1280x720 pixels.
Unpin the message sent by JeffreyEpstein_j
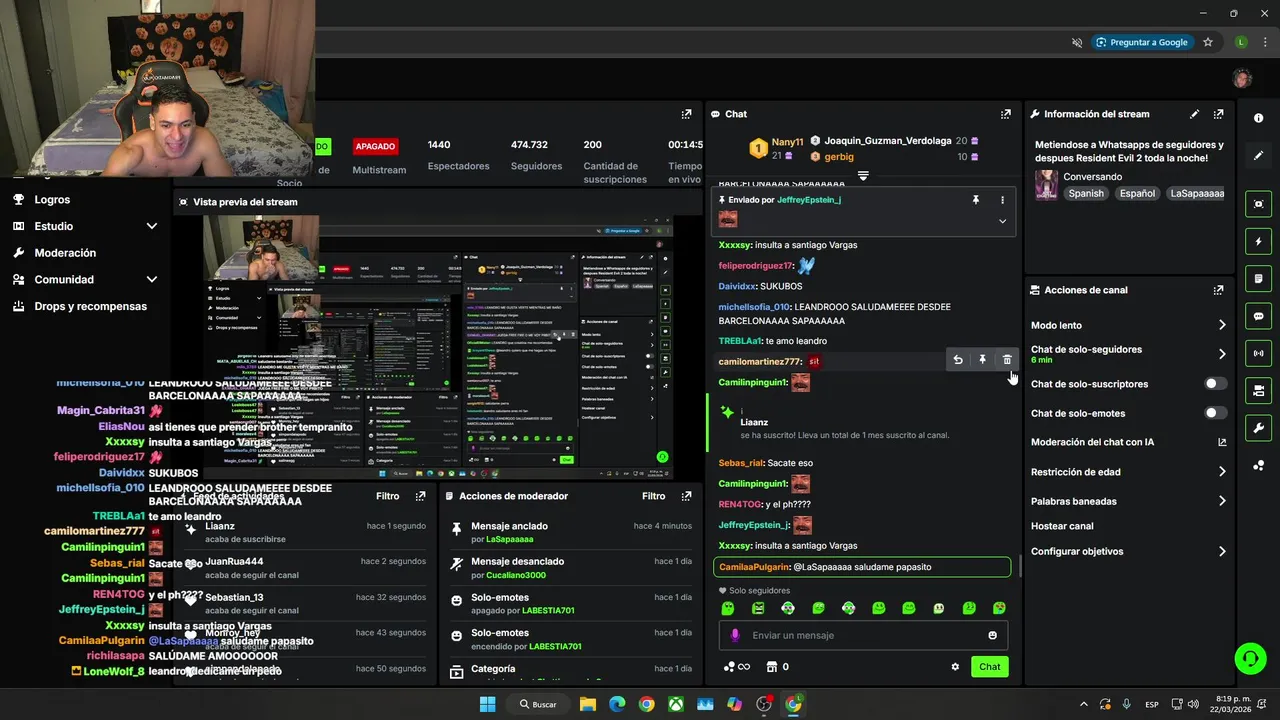tap(976, 200)
